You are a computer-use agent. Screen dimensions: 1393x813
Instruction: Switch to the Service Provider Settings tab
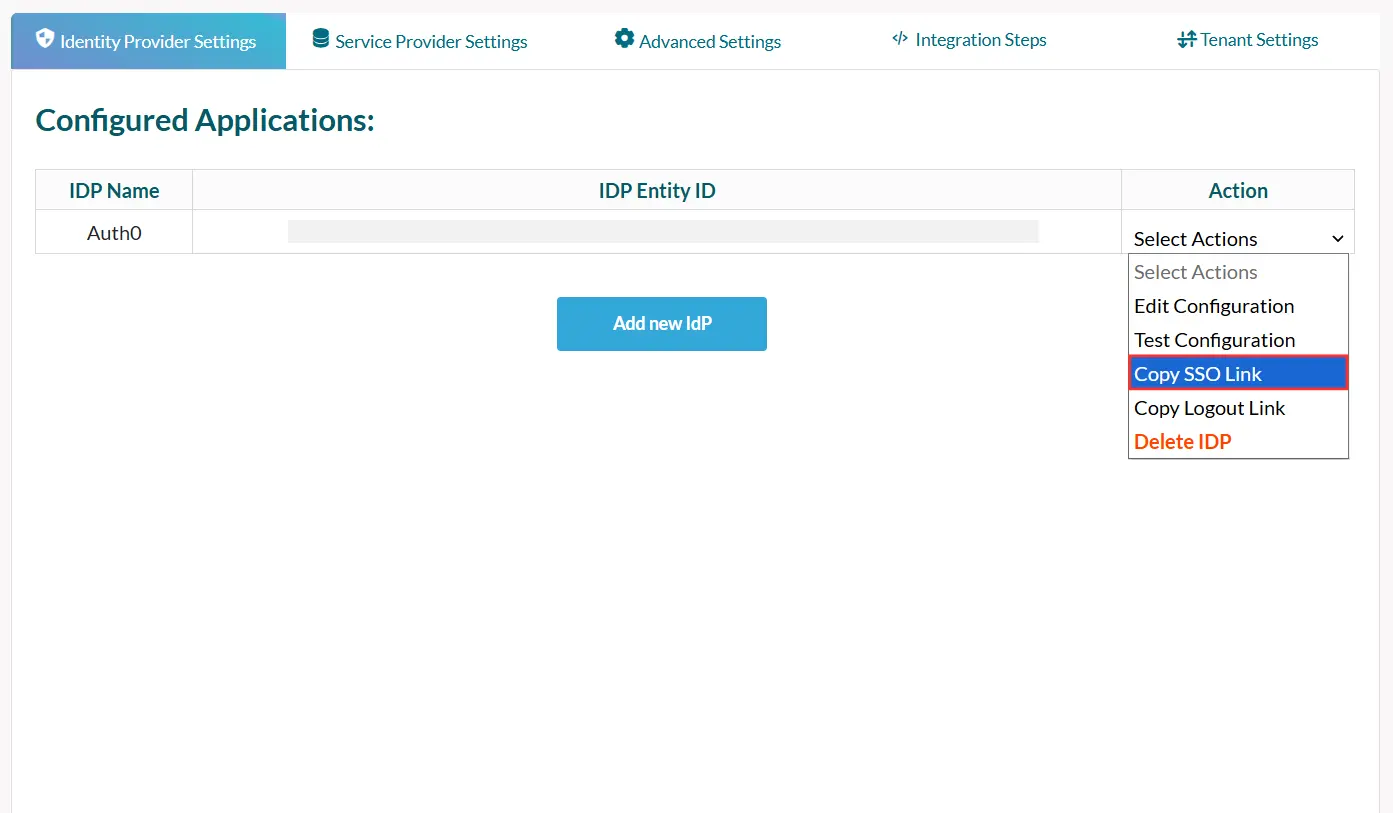[x=430, y=41]
